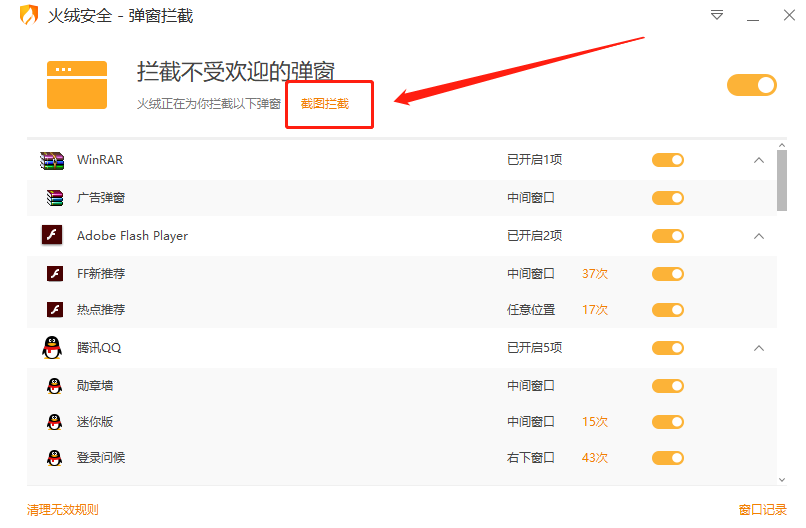Image resolution: width=806 pixels, height=528 pixels.
Task: Click the 清理无效规则 link
Action: point(63,509)
